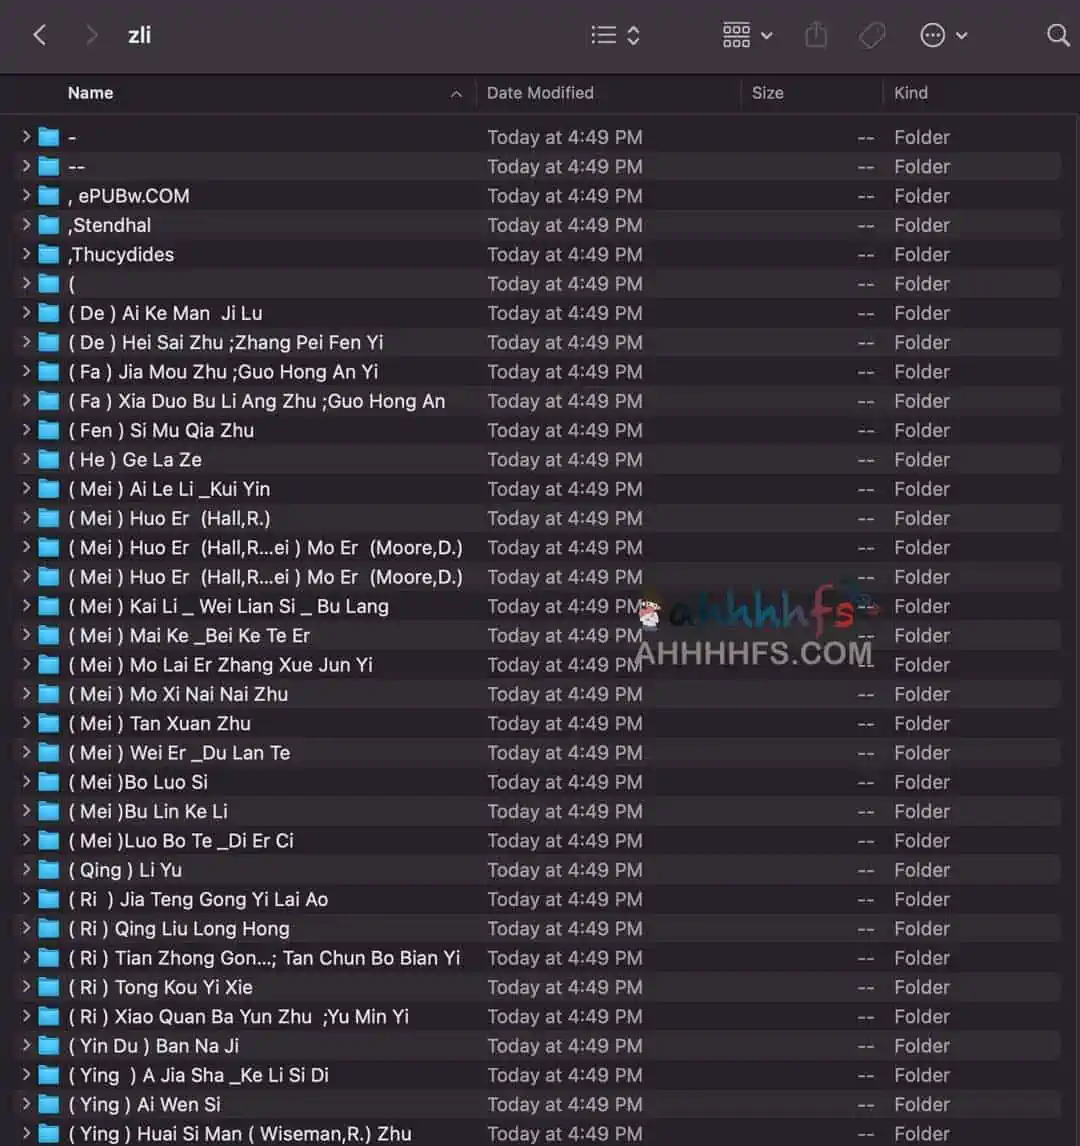Open the More actions ellipsis menu
The height and width of the screenshot is (1146, 1080).
coord(943,36)
